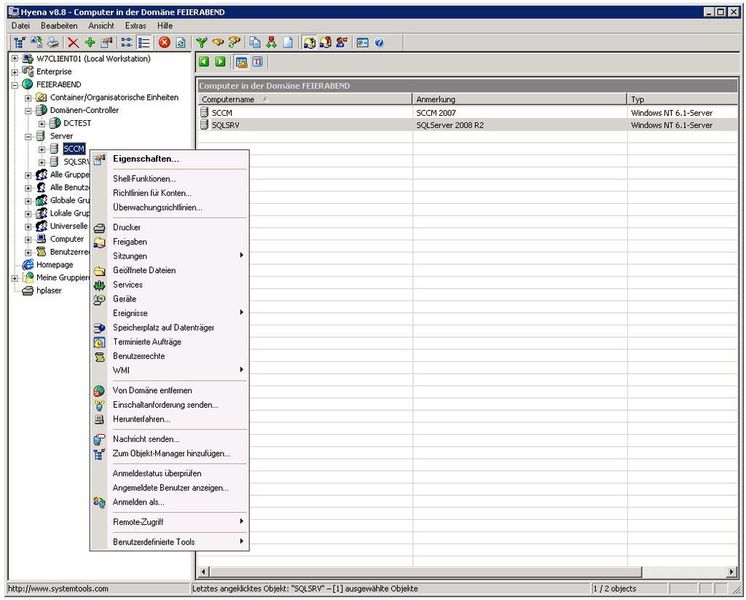Choose Eigenschaften... from context menu
The height and width of the screenshot is (600, 746).
click(169, 159)
